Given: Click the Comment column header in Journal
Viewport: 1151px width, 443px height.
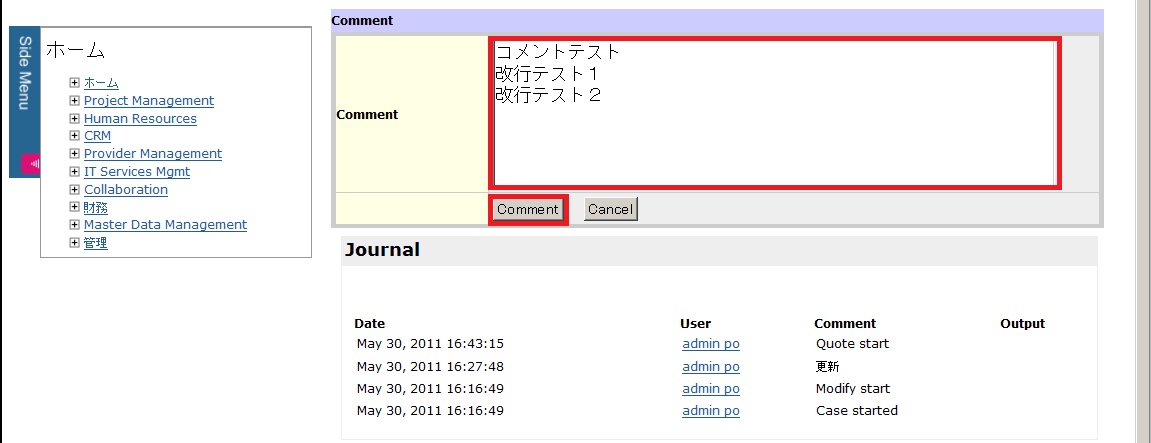Looking at the screenshot, I should point(845,323).
